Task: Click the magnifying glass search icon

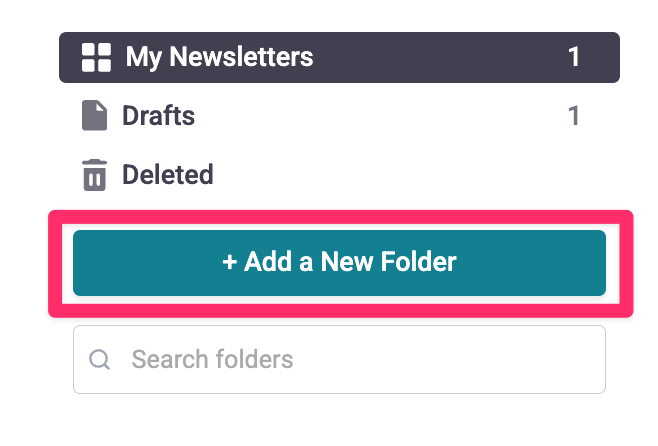Action: tap(99, 359)
